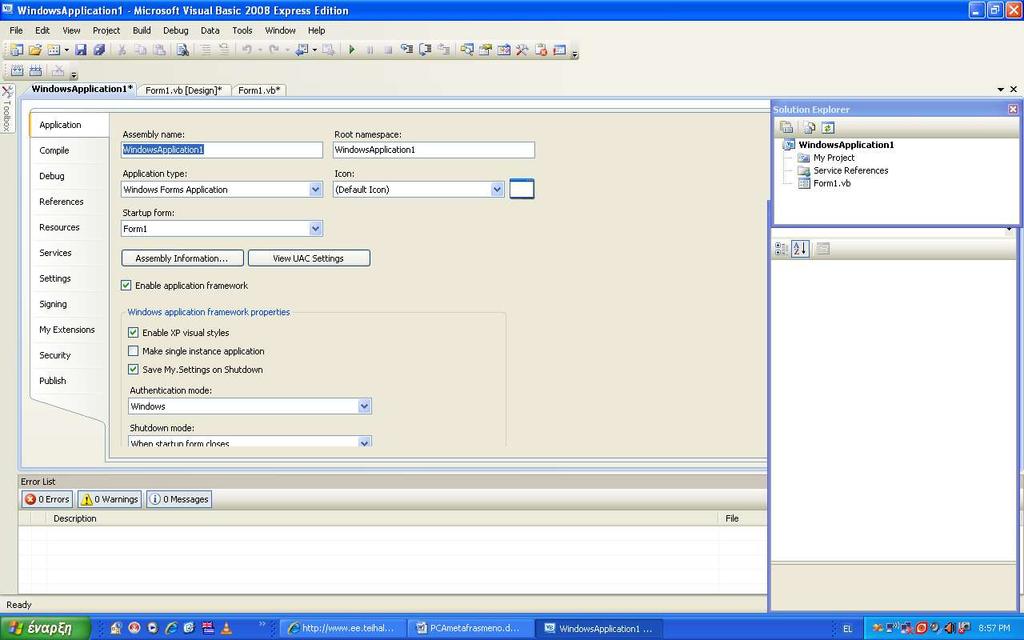Click the Step Into debug icon
This screenshot has height=640, width=1024.
click(x=407, y=50)
